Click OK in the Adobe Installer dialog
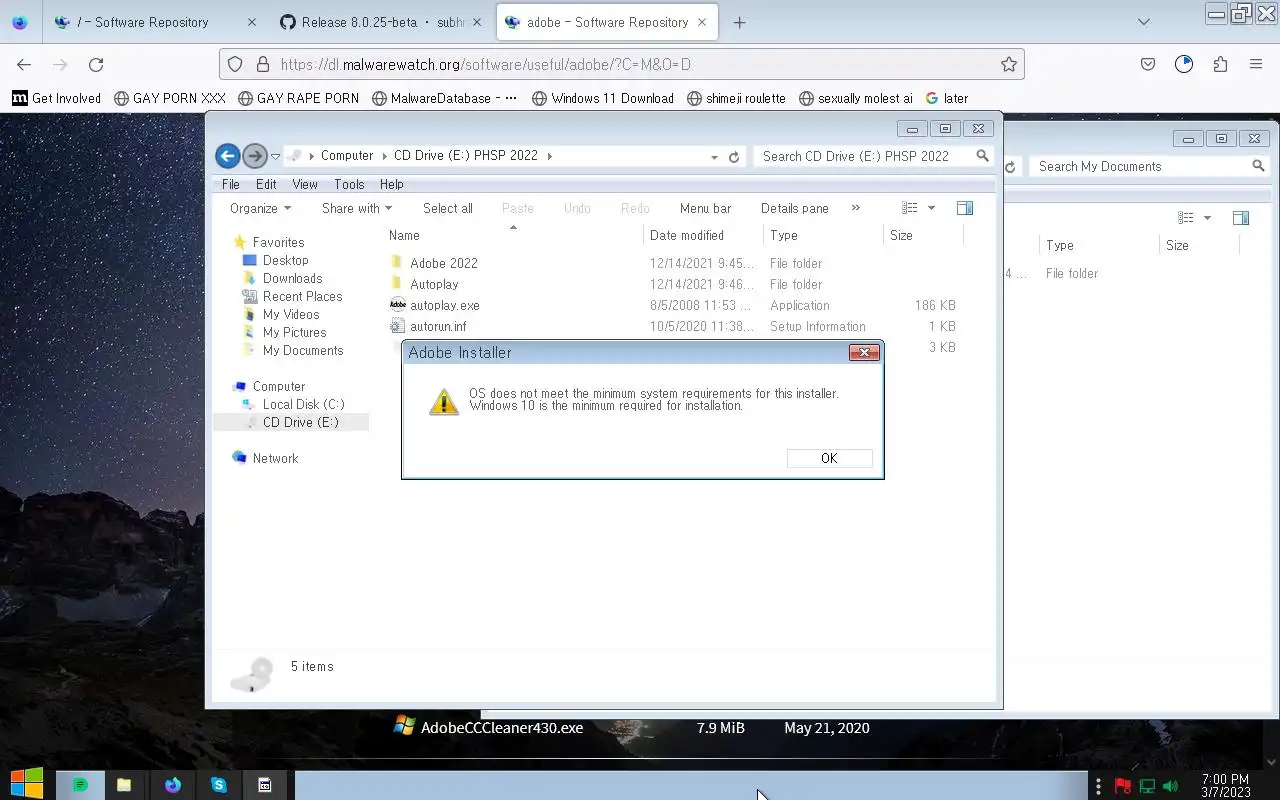The height and width of the screenshot is (800, 1280). click(x=829, y=458)
